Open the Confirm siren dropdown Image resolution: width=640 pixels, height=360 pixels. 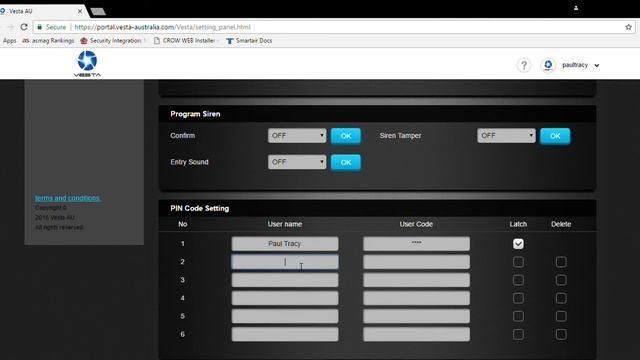[297, 136]
